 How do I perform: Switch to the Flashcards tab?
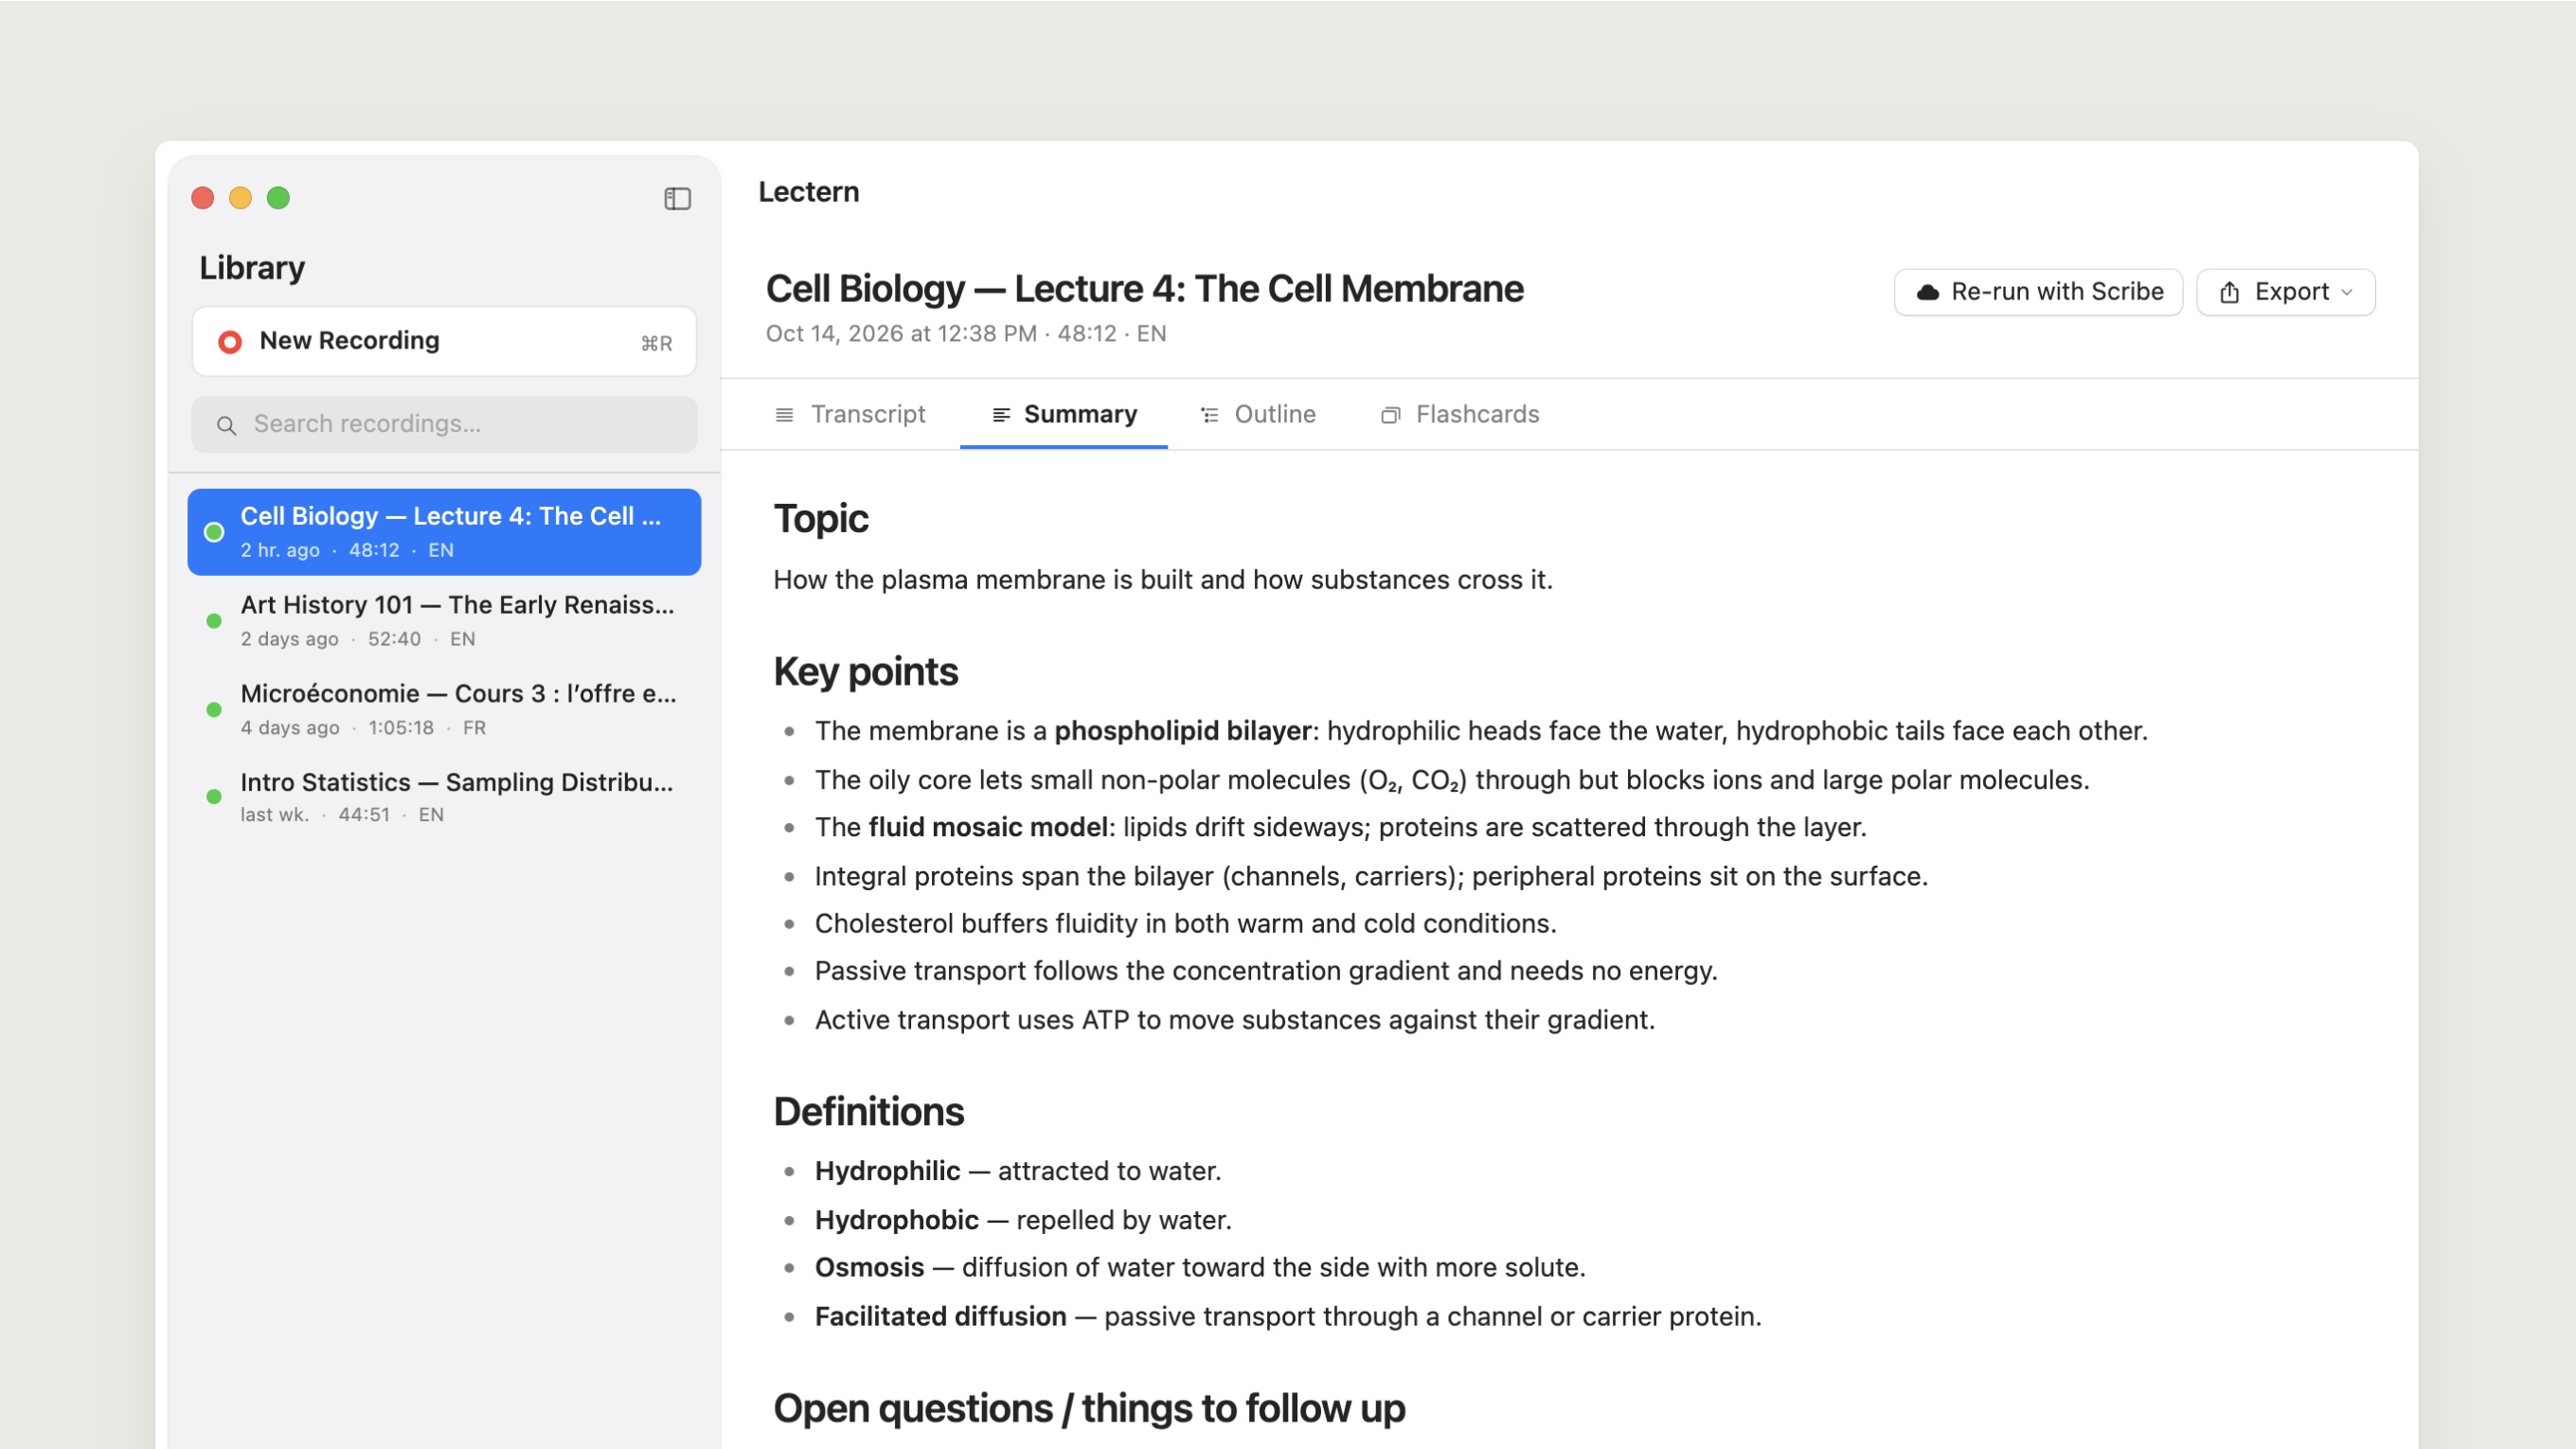[1460, 414]
